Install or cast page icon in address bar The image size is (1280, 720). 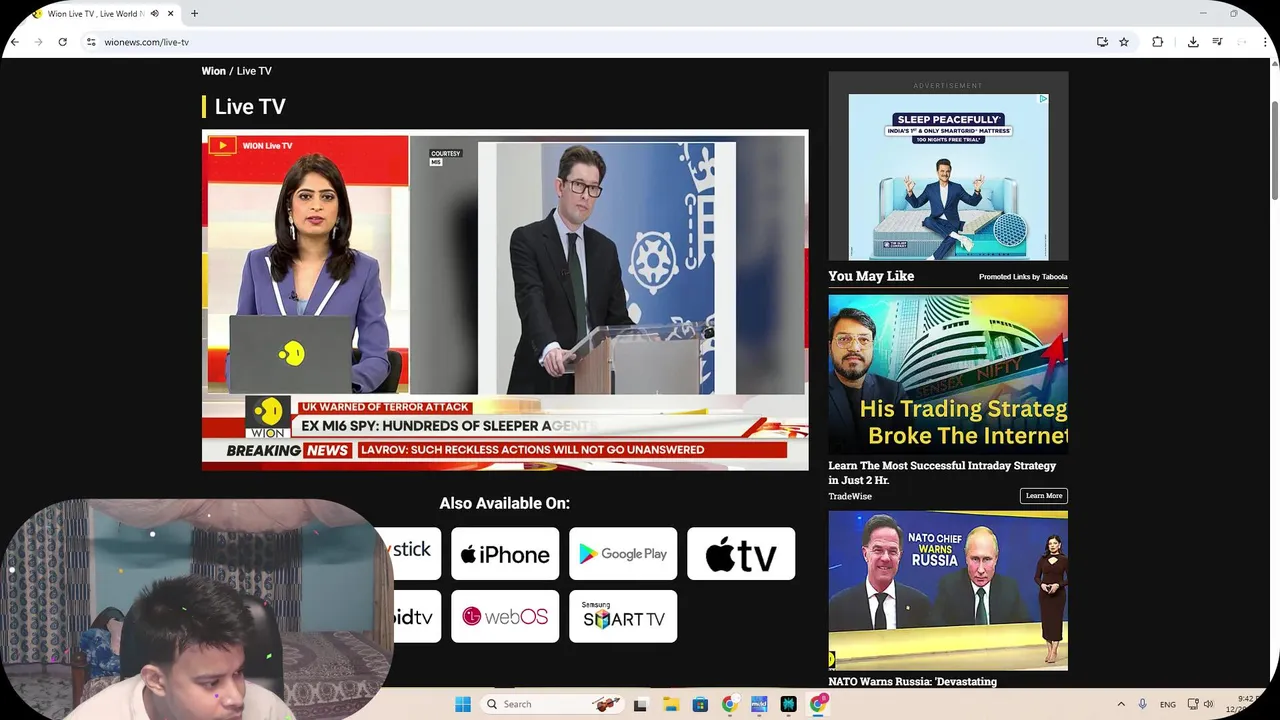1102,42
